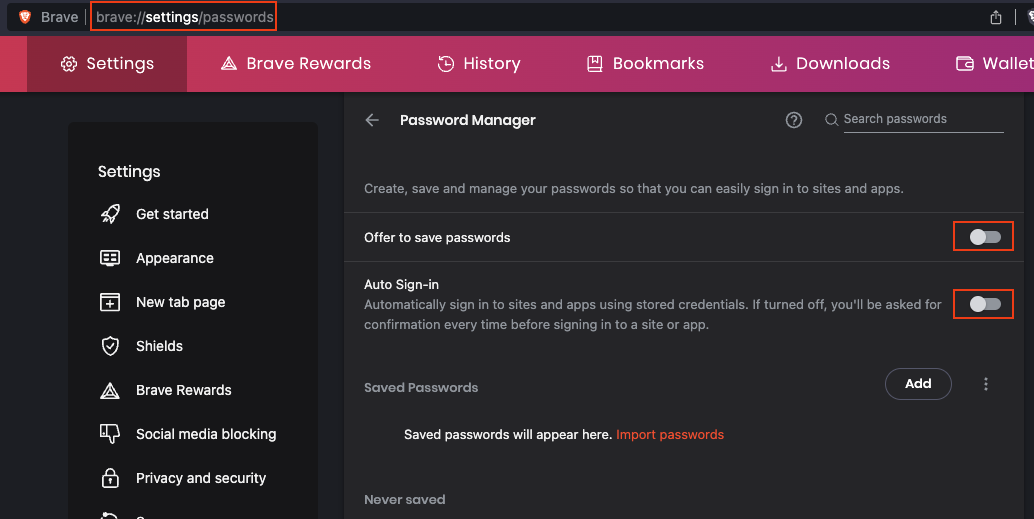Click the gear icon on Settings tab
This screenshot has height=519, width=1034.
(x=69, y=63)
